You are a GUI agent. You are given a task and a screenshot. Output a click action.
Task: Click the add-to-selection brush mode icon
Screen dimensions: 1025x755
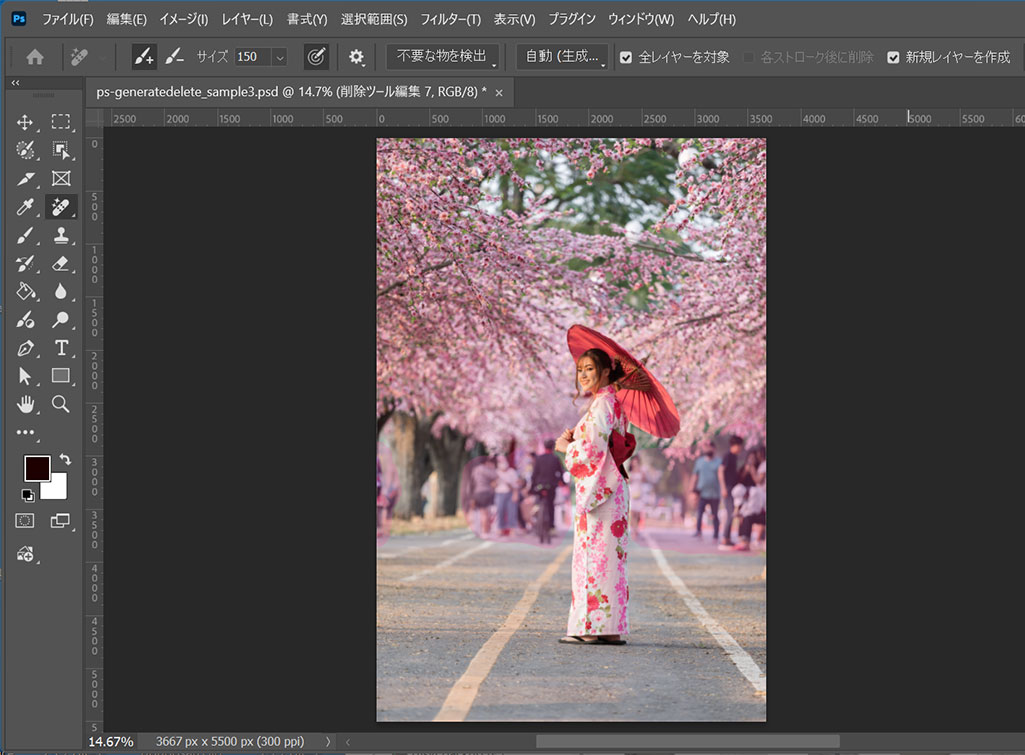coord(144,57)
